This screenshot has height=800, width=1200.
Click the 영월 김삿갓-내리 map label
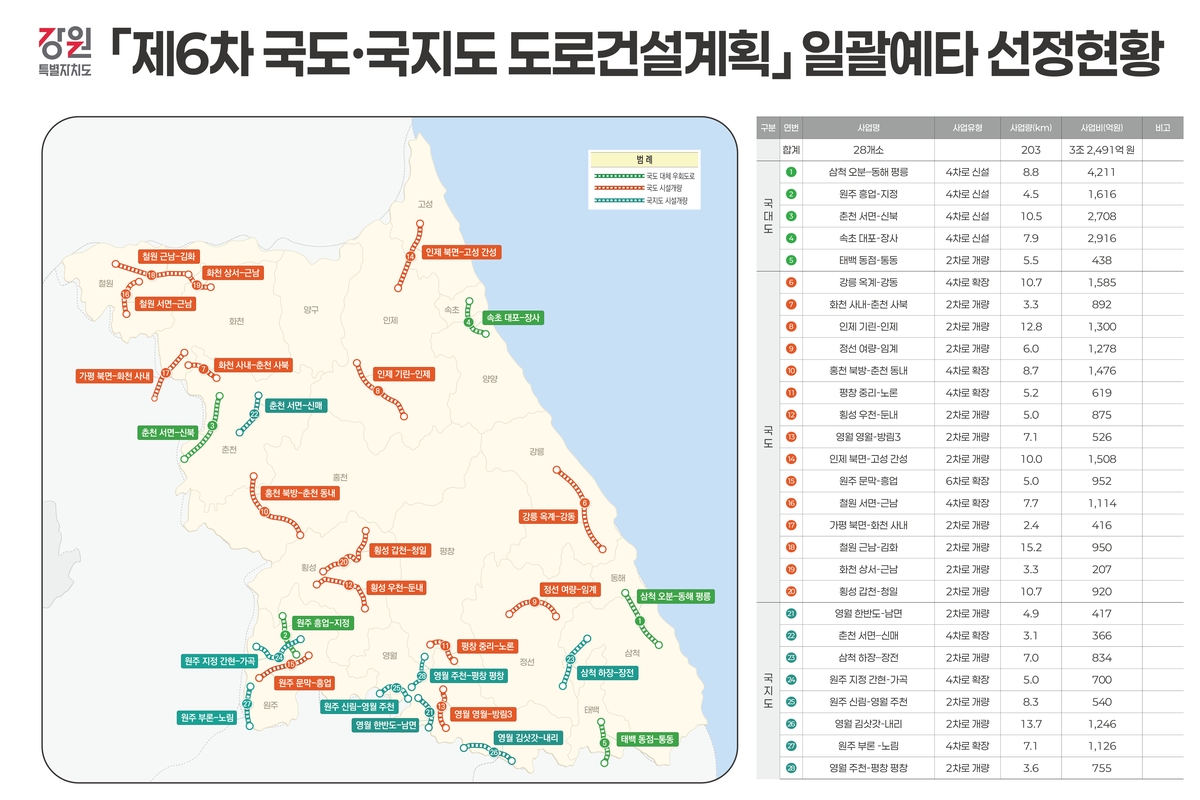coord(528,737)
